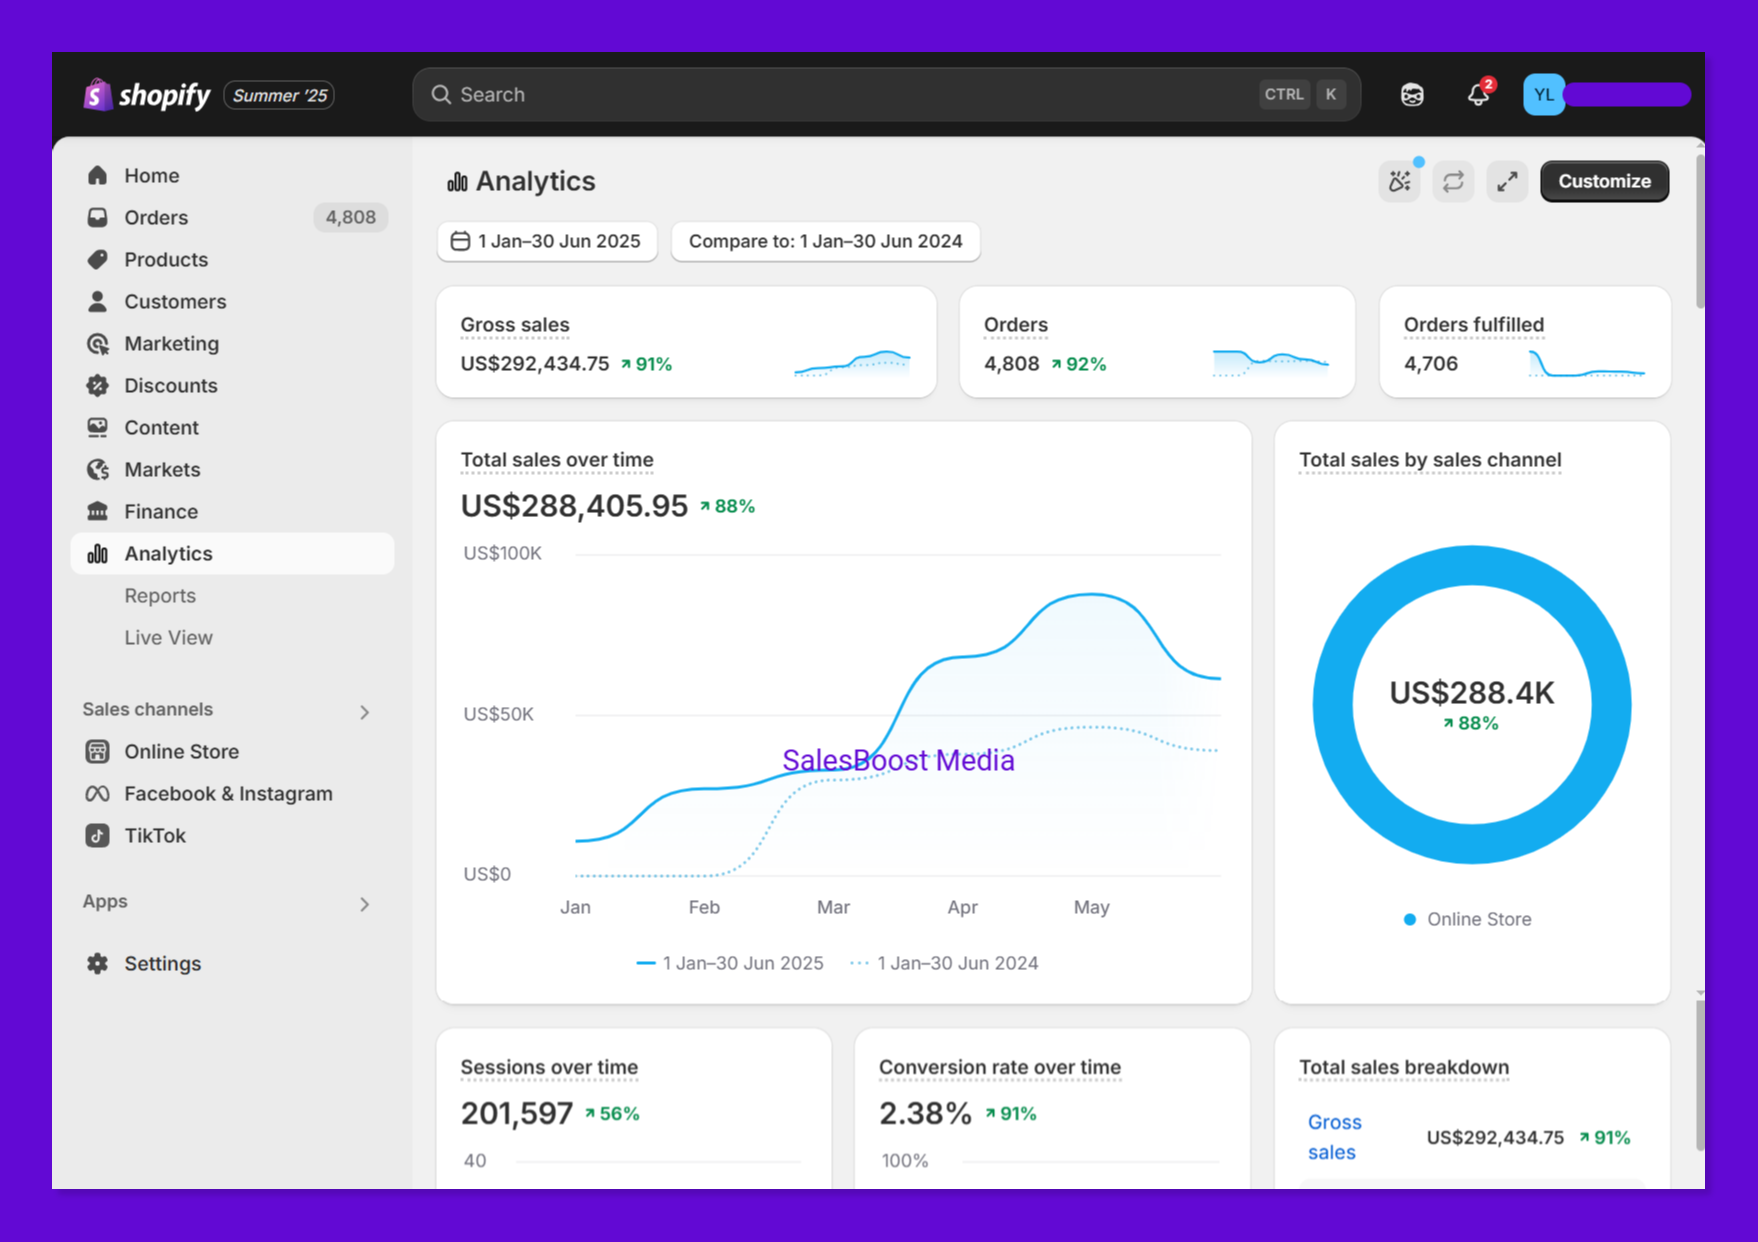The image size is (1758, 1242).
Task: Go to Reports under Analytics
Action: [160, 595]
